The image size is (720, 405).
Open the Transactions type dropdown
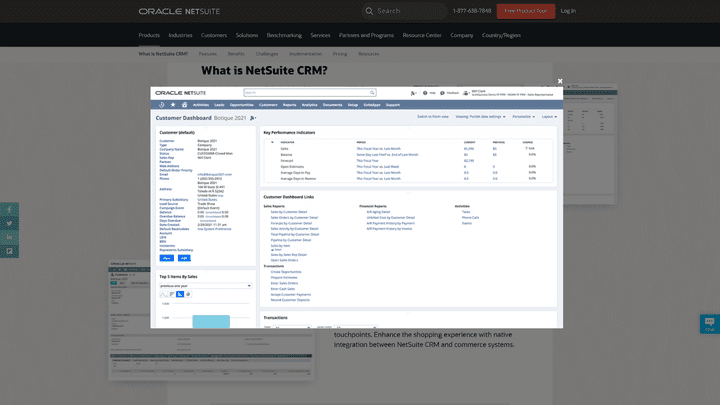point(292,327)
